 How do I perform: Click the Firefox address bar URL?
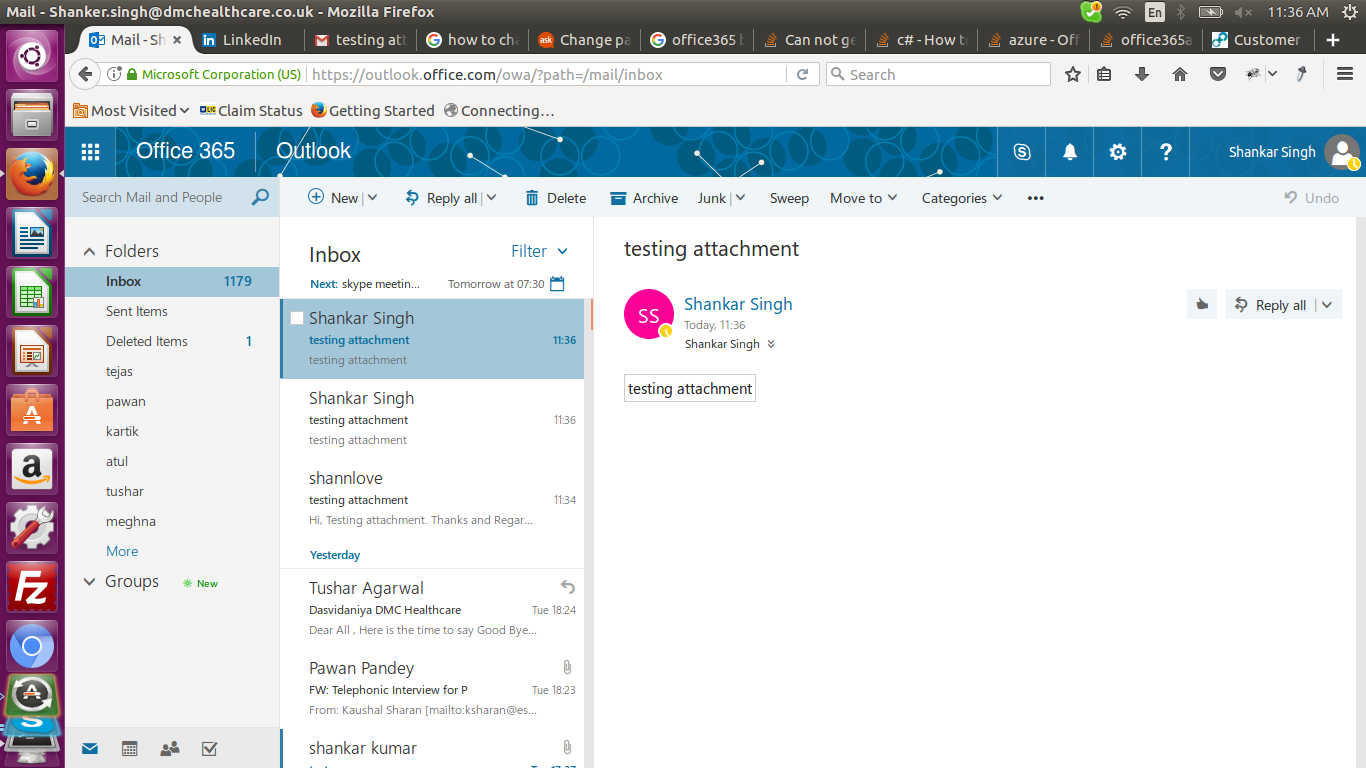pyautogui.click(x=487, y=74)
